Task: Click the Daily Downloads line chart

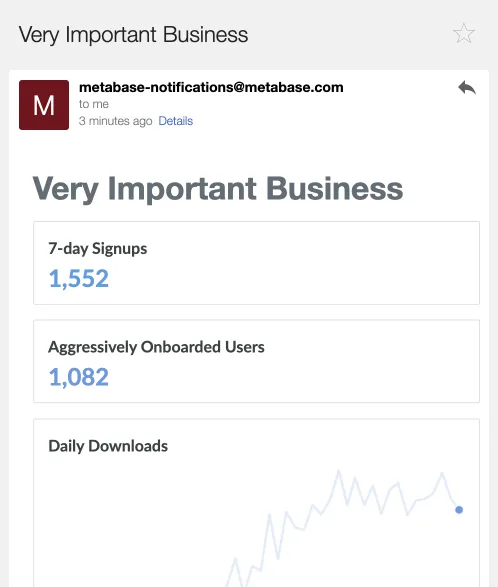Action: pyautogui.click(x=344, y=528)
